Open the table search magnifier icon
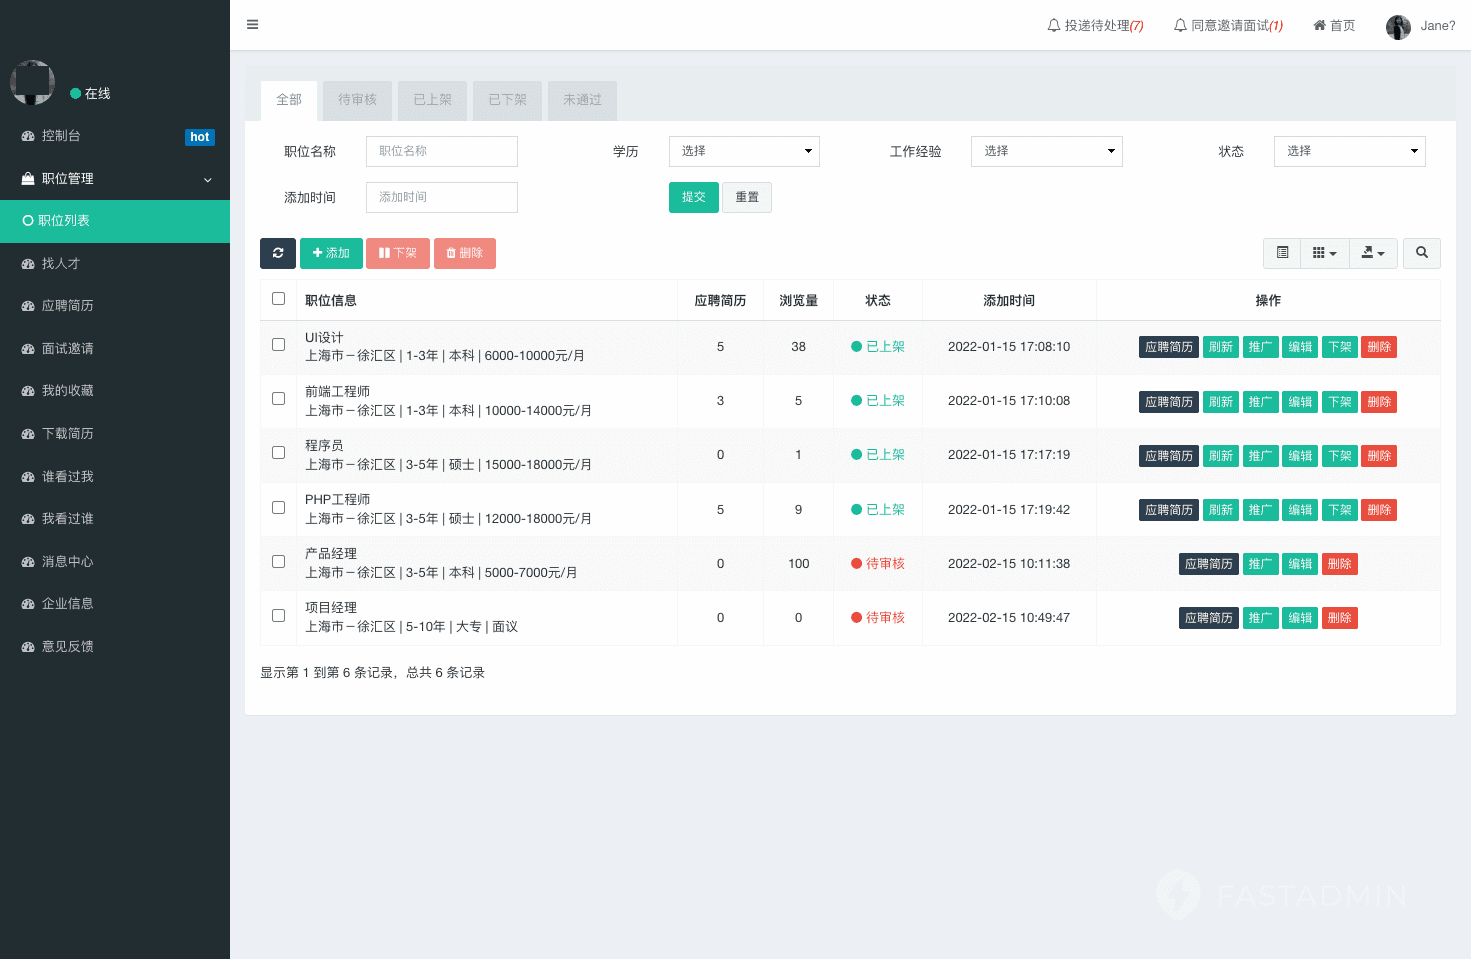Screen dimensions: 1471x959 (x=1421, y=253)
